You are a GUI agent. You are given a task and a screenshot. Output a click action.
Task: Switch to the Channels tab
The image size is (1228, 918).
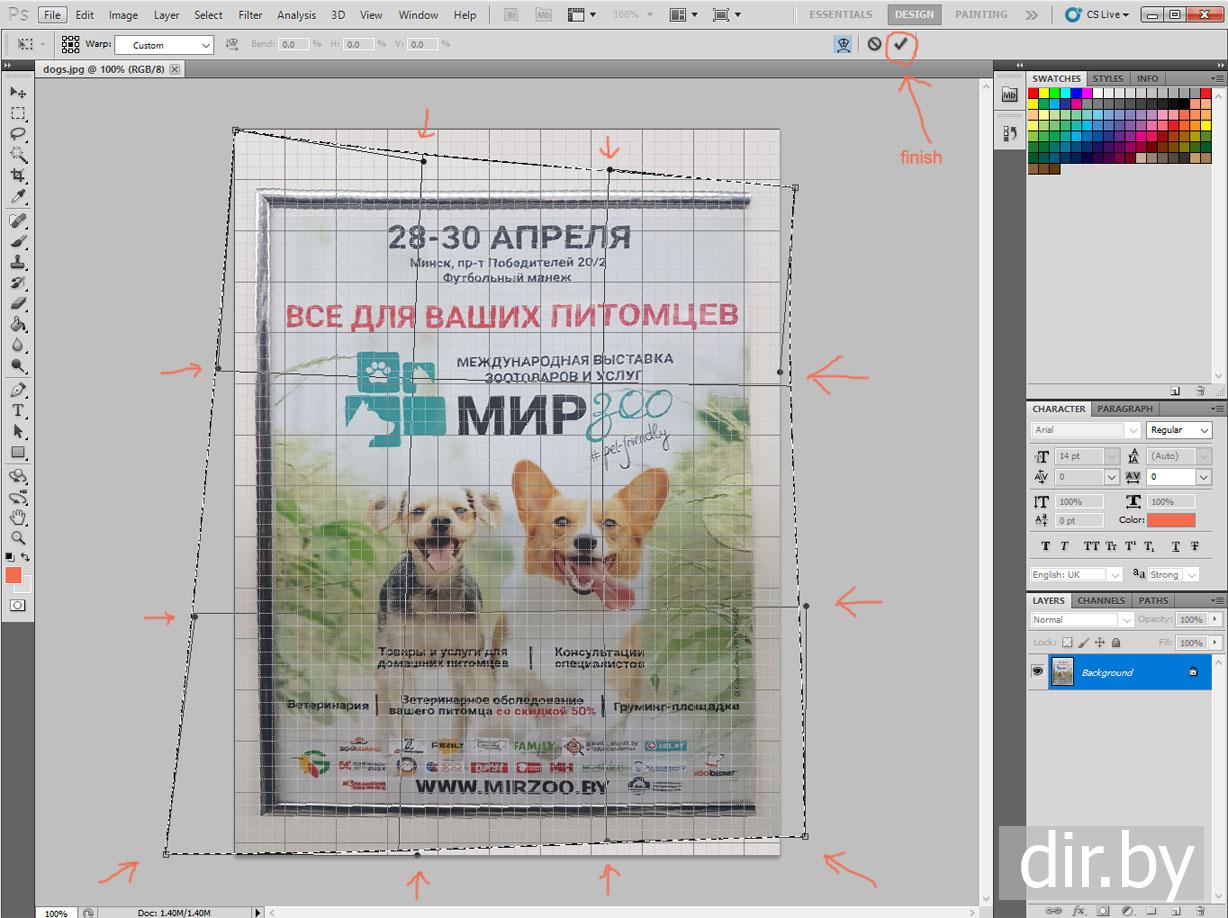pos(1100,601)
